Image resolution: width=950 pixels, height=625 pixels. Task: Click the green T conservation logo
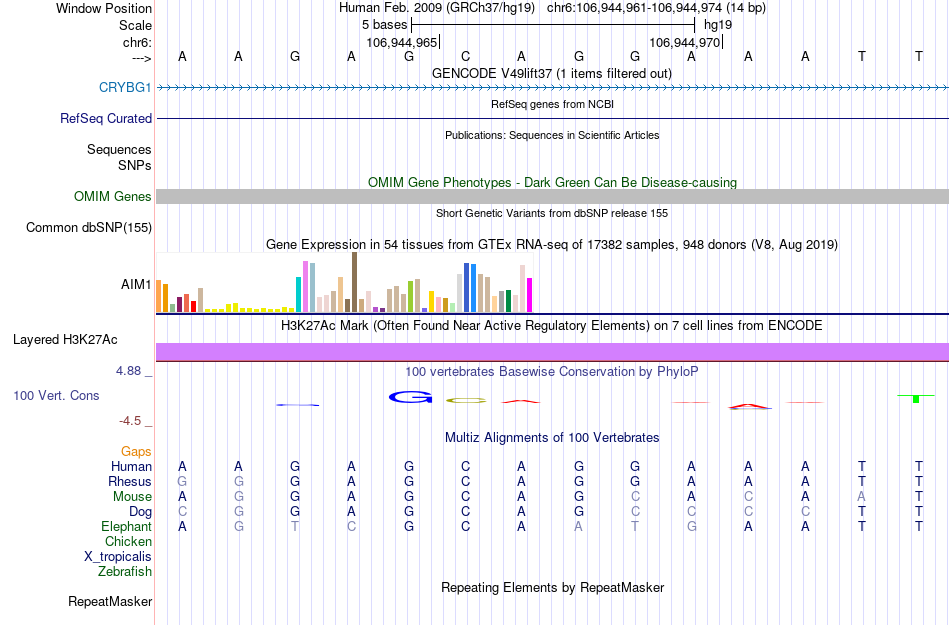coord(916,398)
